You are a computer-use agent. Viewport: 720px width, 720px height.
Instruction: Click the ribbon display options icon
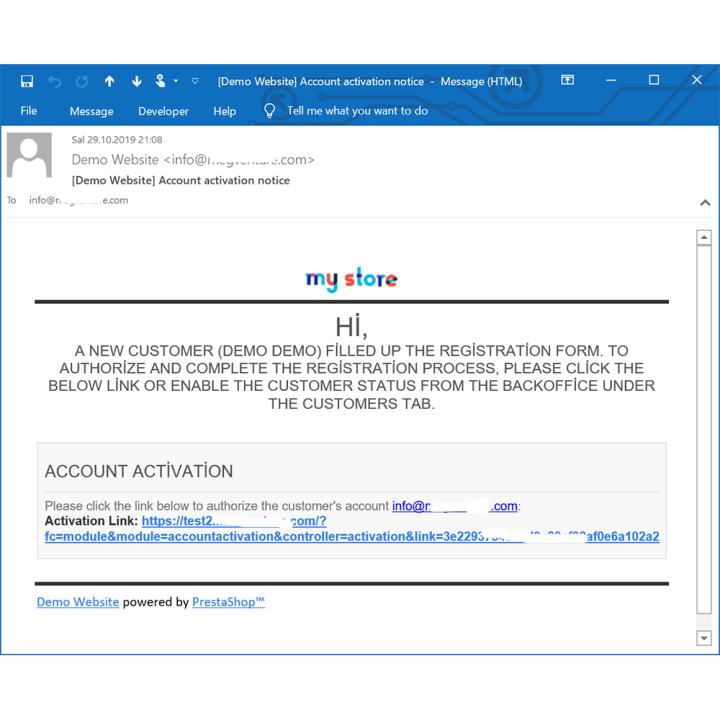568,80
